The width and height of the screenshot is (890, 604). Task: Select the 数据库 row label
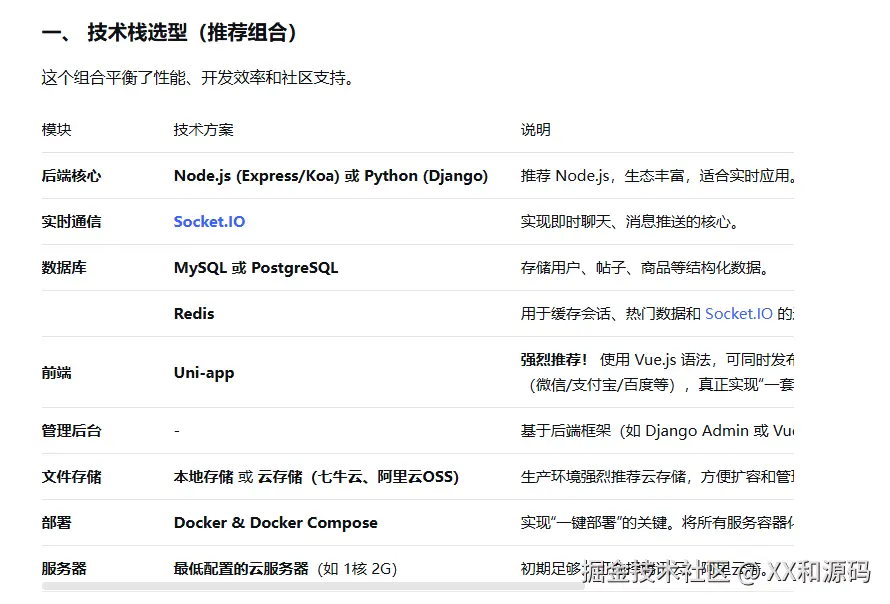coord(64,267)
